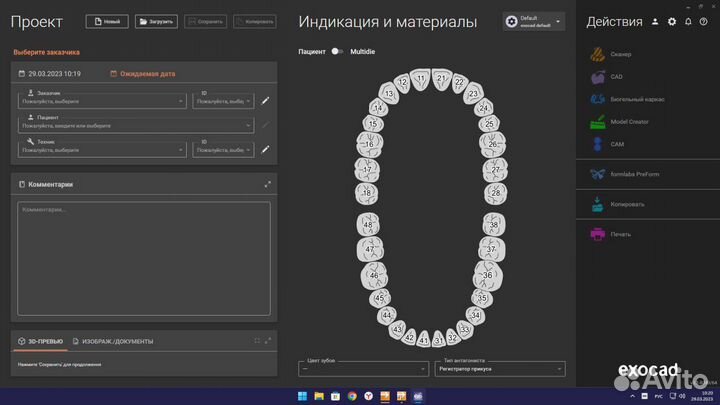
Task: Toggle the Пациент / Multidie switch
Action: click(337, 51)
